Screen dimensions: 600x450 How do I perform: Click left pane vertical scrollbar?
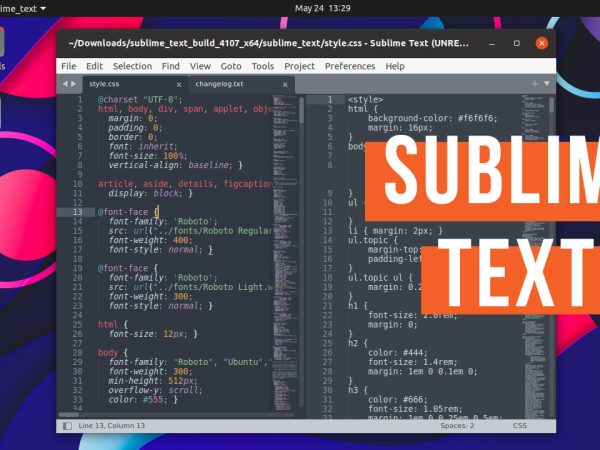[302, 110]
